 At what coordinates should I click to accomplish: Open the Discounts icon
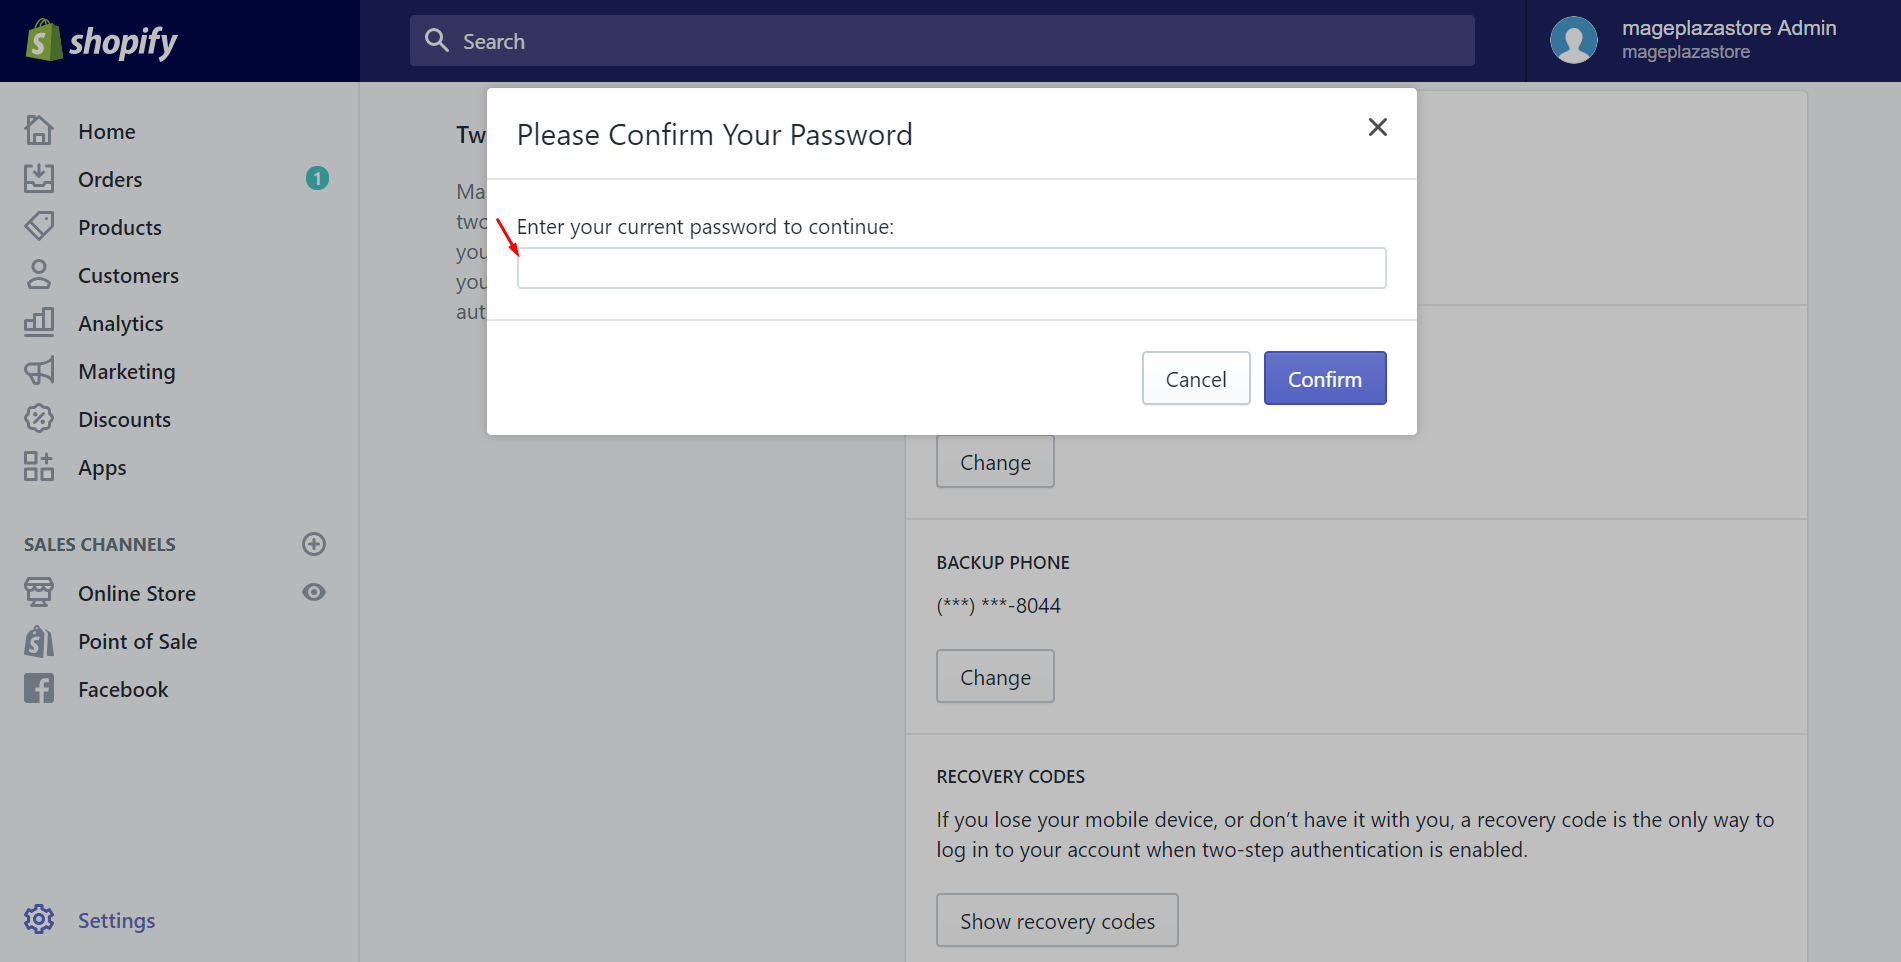tap(39, 418)
